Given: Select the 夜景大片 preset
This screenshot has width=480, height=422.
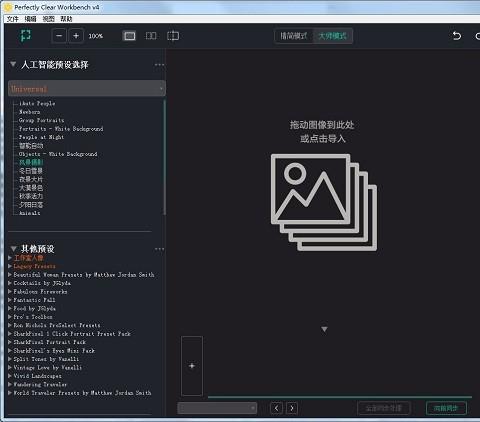Looking at the screenshot, I should click(x=31, y=179).
